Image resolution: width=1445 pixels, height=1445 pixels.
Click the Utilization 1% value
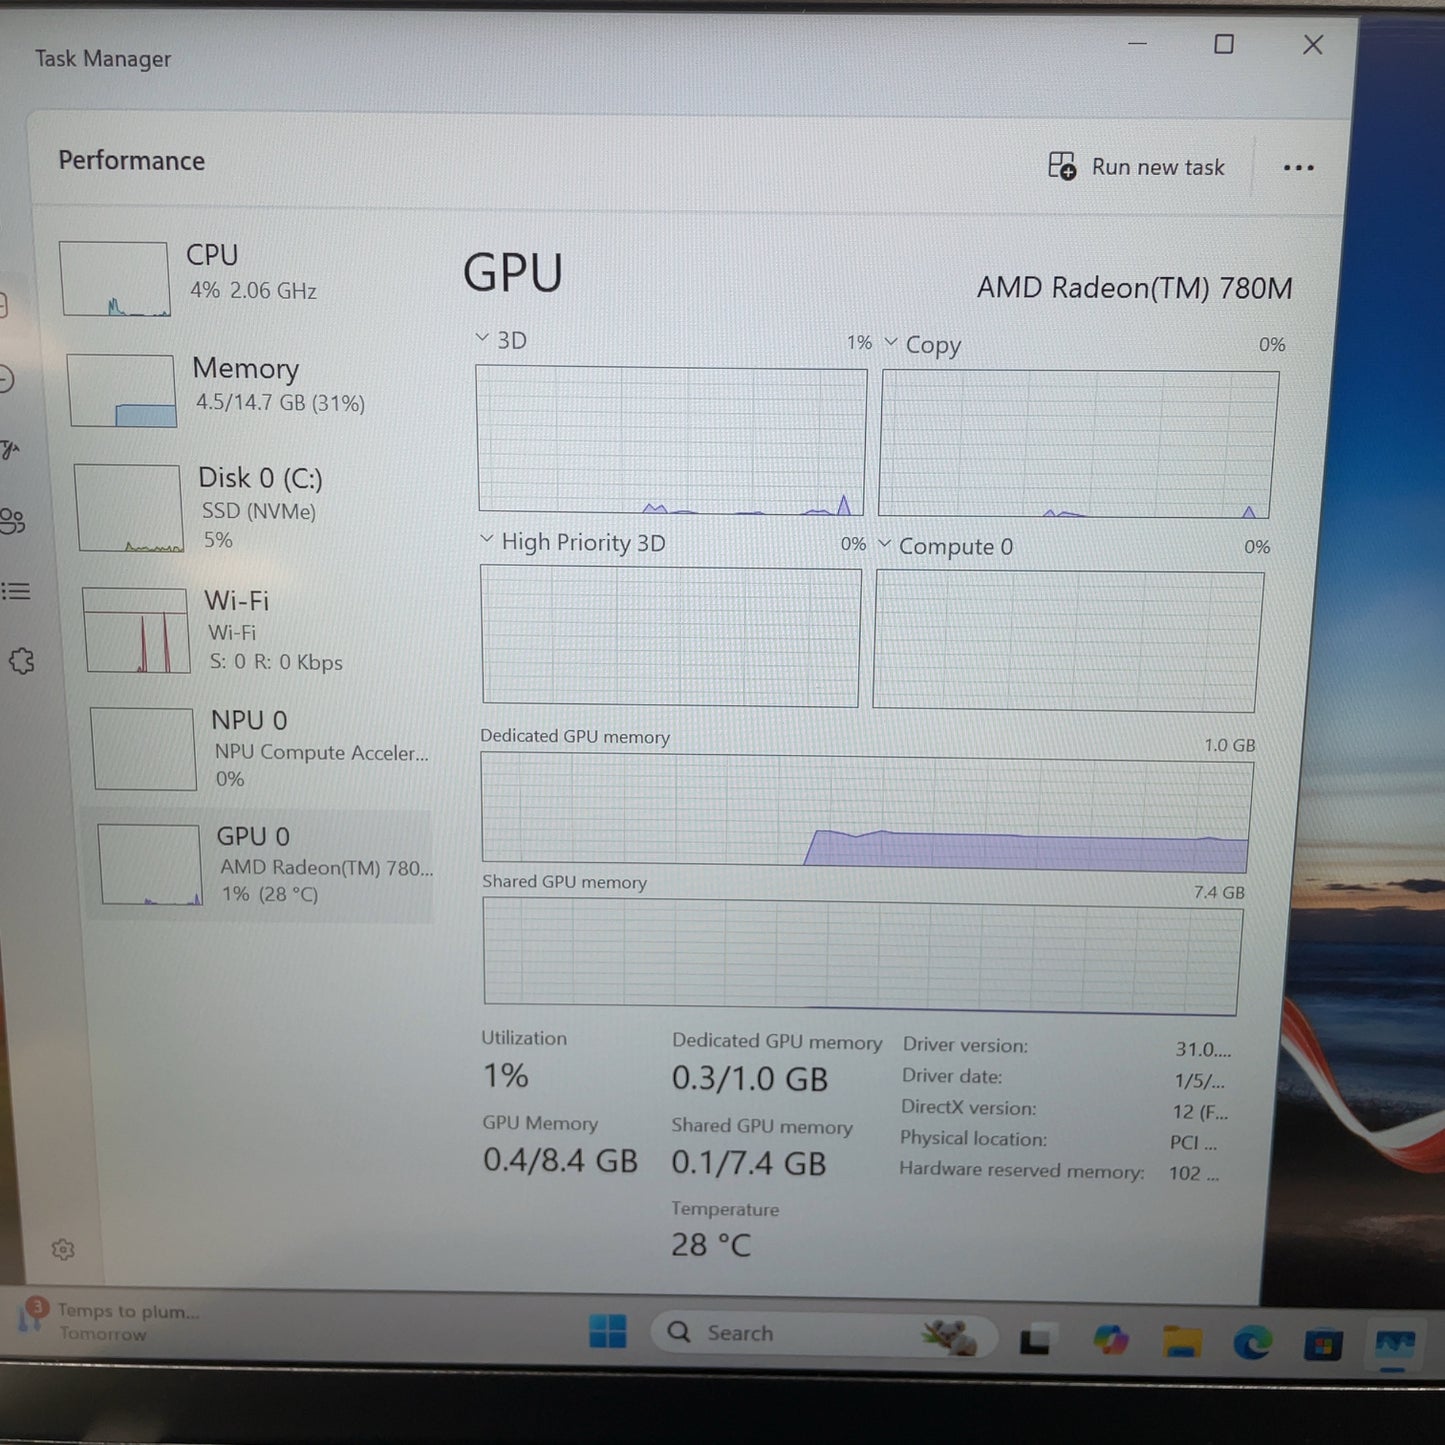click(x=505, y=1076)
